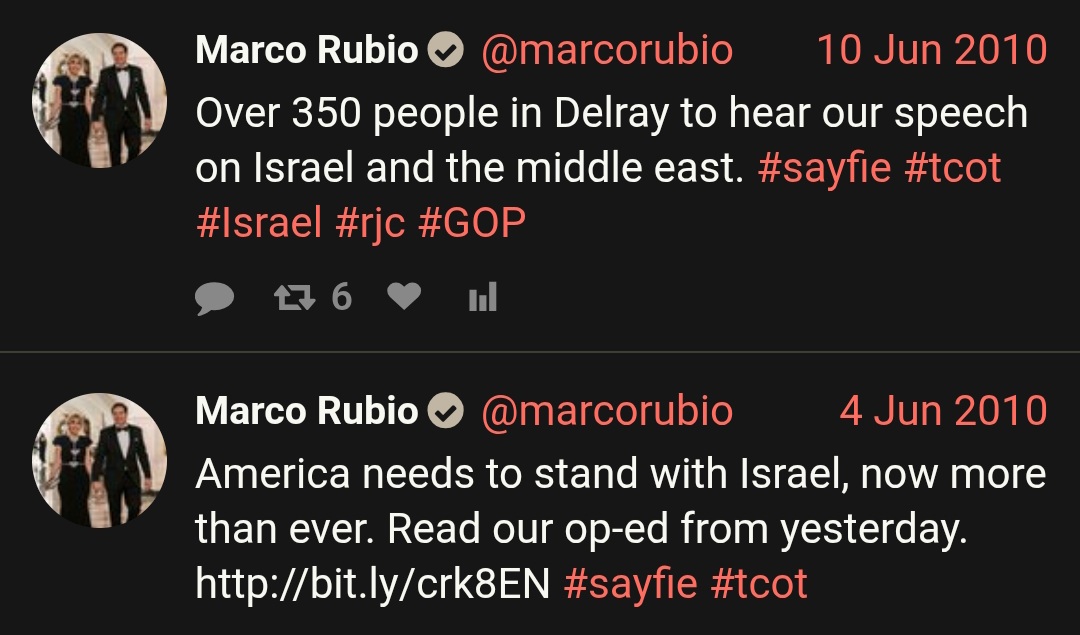The image size is (1080, 635).
Task: Click verified badge on 10 Jun tweet
Action: pos(446,50)
